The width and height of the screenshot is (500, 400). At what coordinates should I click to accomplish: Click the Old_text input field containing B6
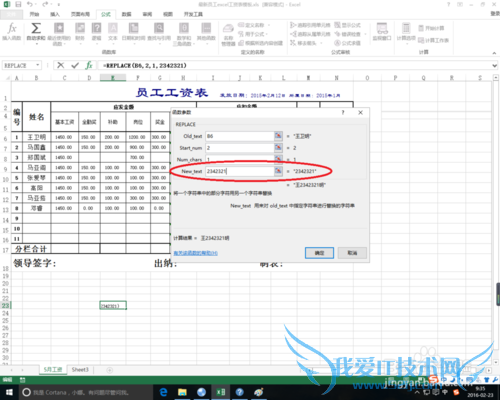point(239,136)
